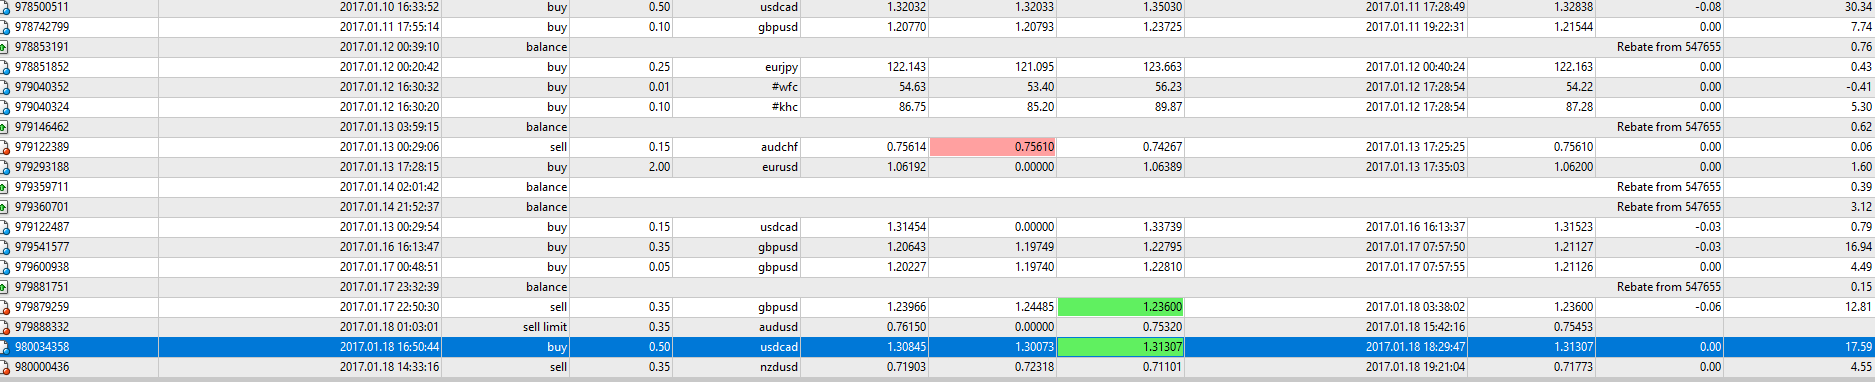Click open price 1.06192

906,167
